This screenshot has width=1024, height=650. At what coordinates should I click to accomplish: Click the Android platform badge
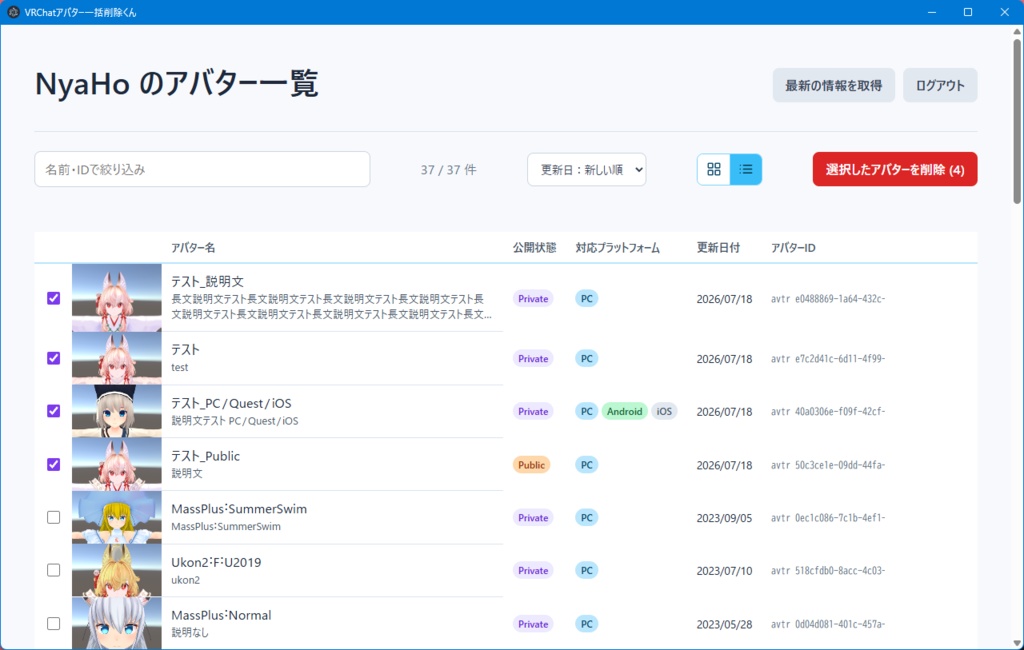(x=624, y=412)
